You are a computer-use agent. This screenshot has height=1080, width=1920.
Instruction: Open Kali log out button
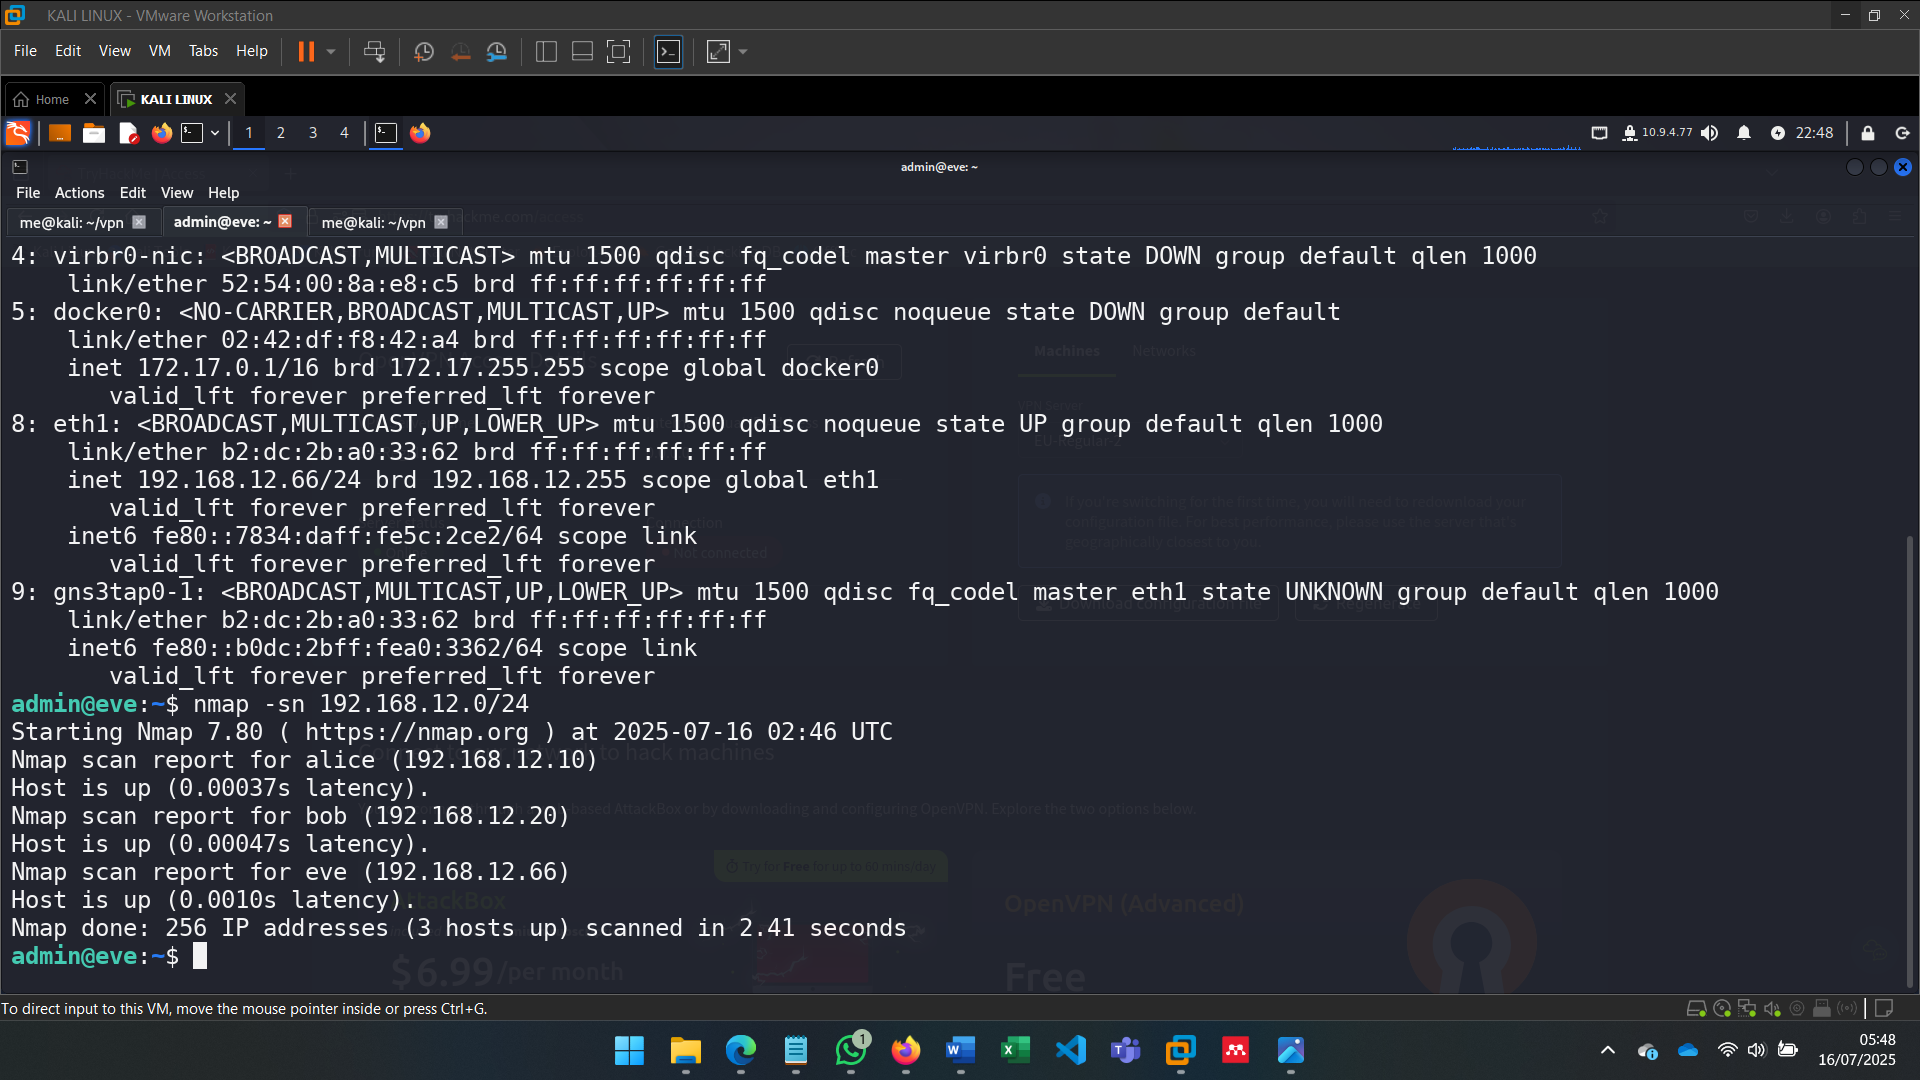1902,133
